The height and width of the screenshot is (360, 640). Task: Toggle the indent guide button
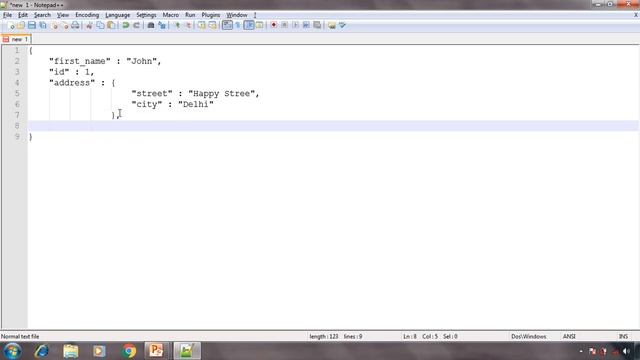tap(249, 25)
